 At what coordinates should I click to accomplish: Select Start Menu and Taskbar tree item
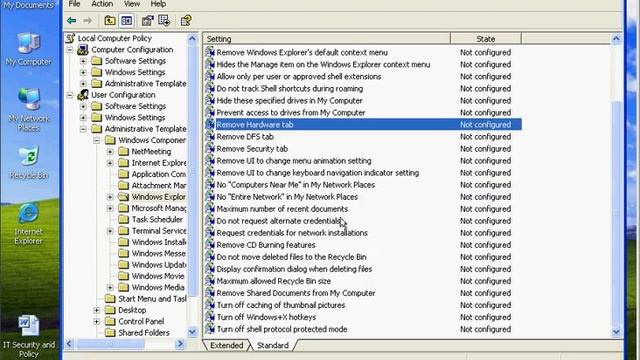pos(152,299)
